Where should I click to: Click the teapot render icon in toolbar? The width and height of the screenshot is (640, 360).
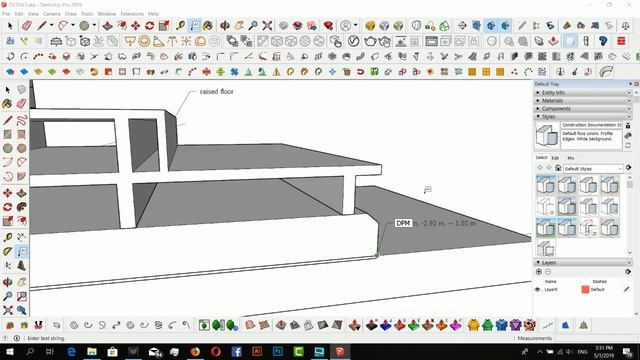(x=370, y=41)
